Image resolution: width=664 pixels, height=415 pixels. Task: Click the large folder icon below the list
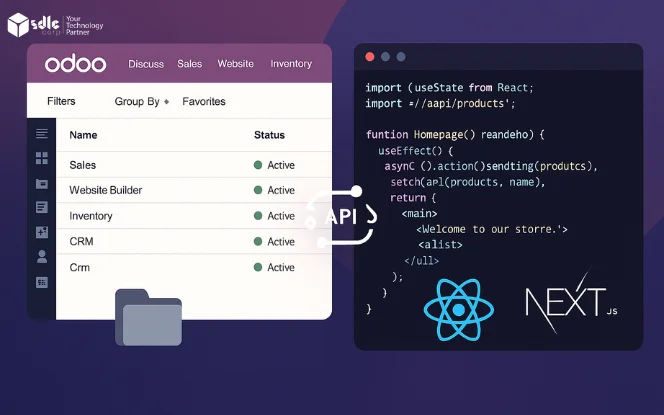click(x=148, y=317)
